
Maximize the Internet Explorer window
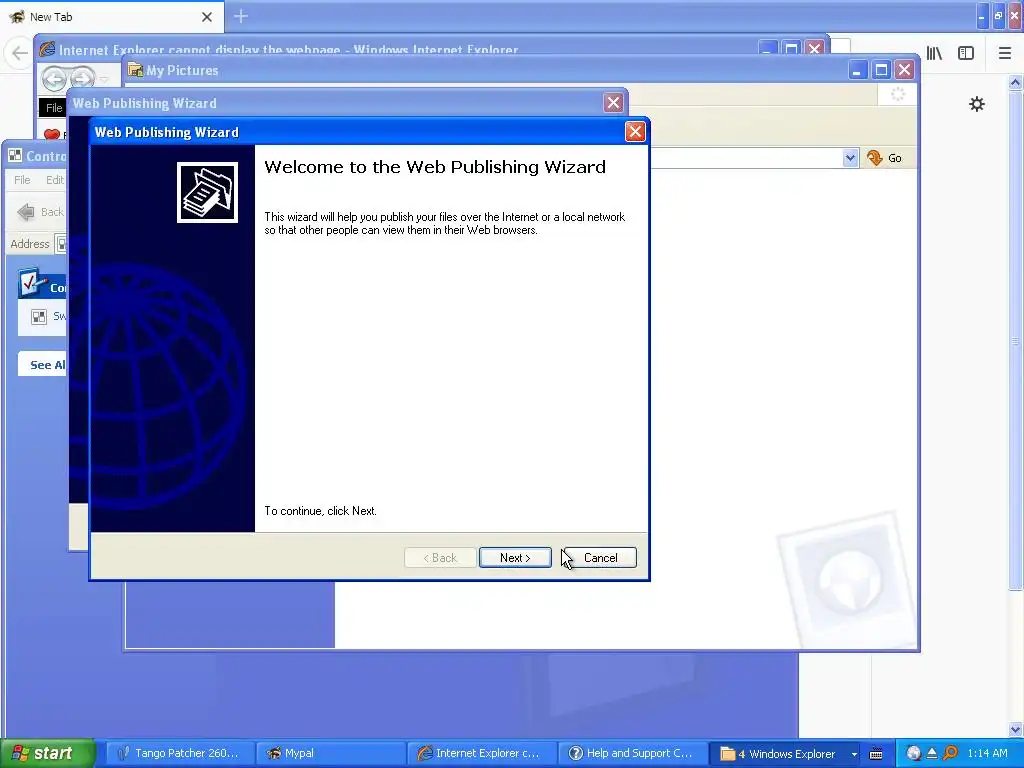(791, 49)
